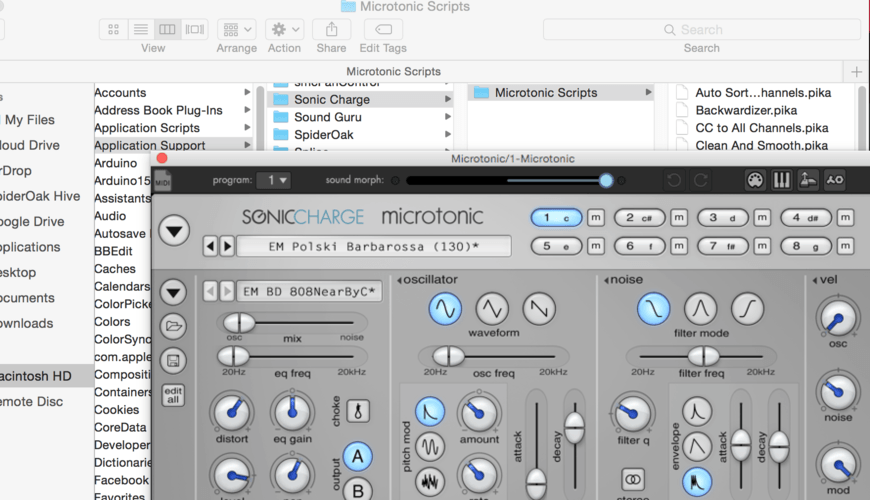Image resolution: width=870 pixels, height=500 pixels.
Task: Open the SpiderOak folder
Action: point(361,135)
